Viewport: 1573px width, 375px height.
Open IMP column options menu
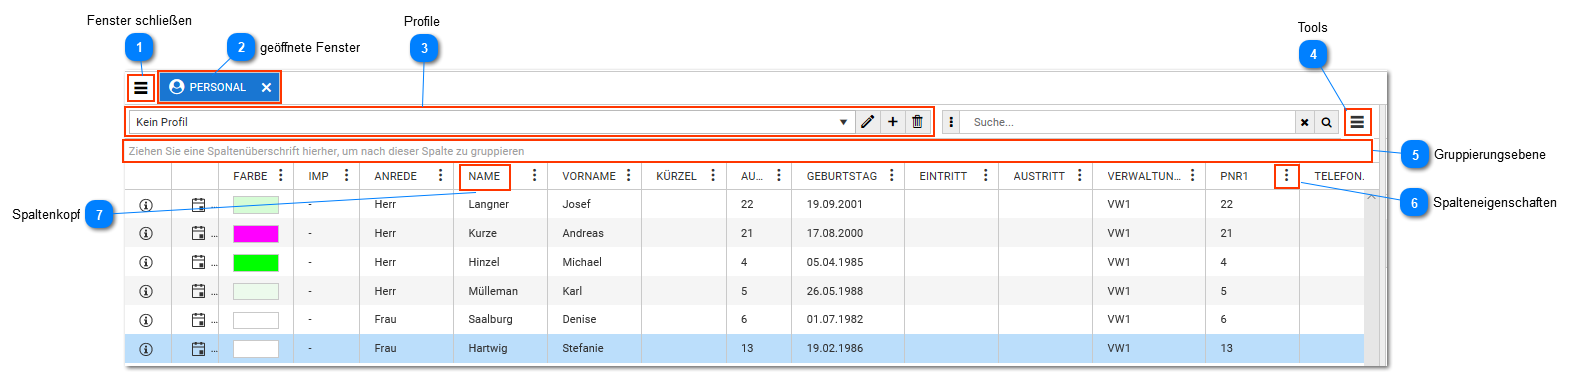coord(347,175)
